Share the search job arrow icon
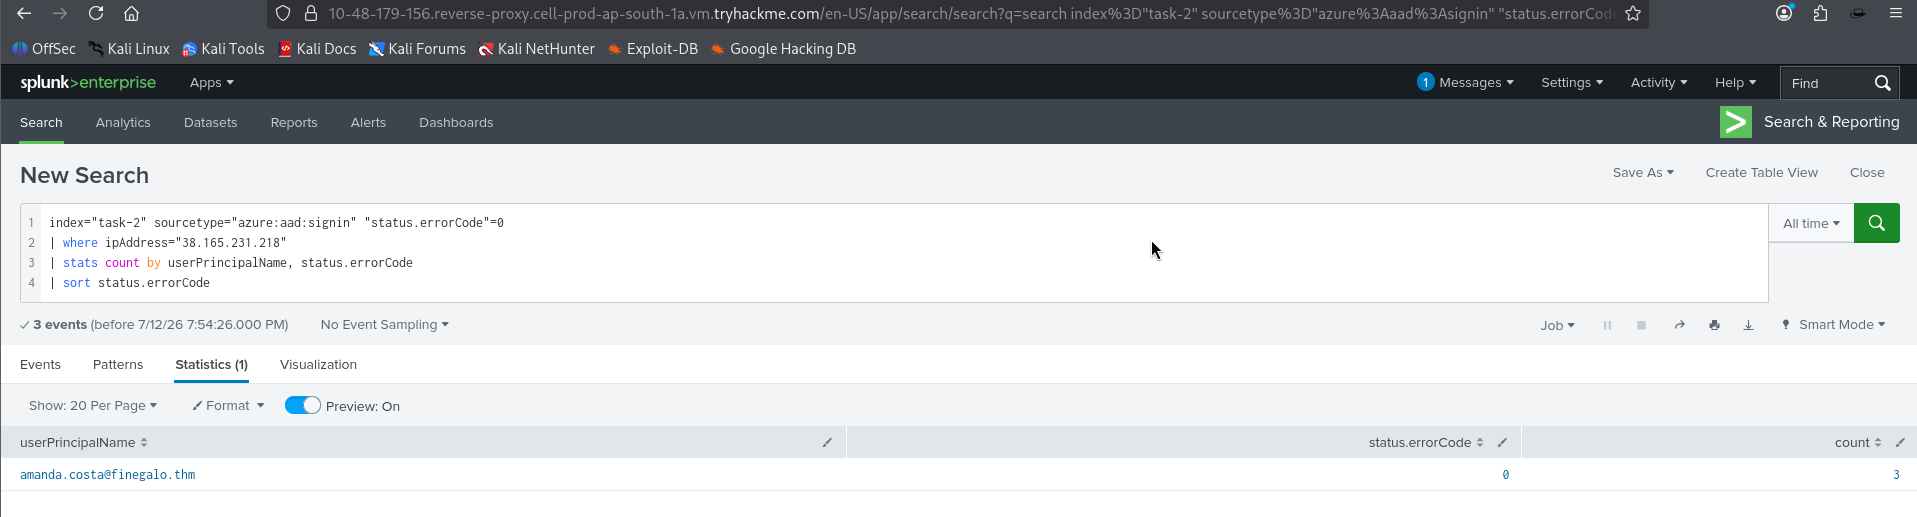Screen dimensions: 1917x517 point(1679,325)
